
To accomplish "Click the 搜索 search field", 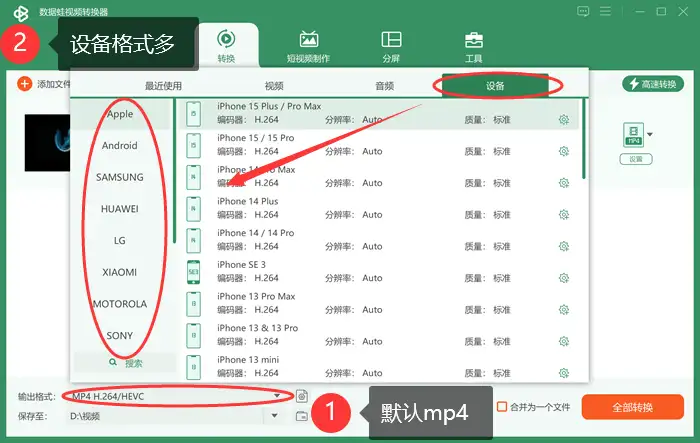I will [x=125, y=363].
